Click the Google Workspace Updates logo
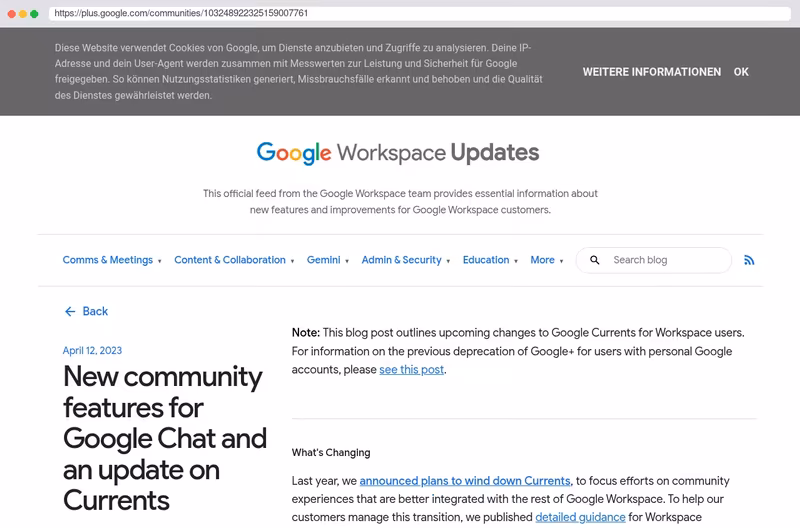The image size is (800, 528). pos(397,153)
